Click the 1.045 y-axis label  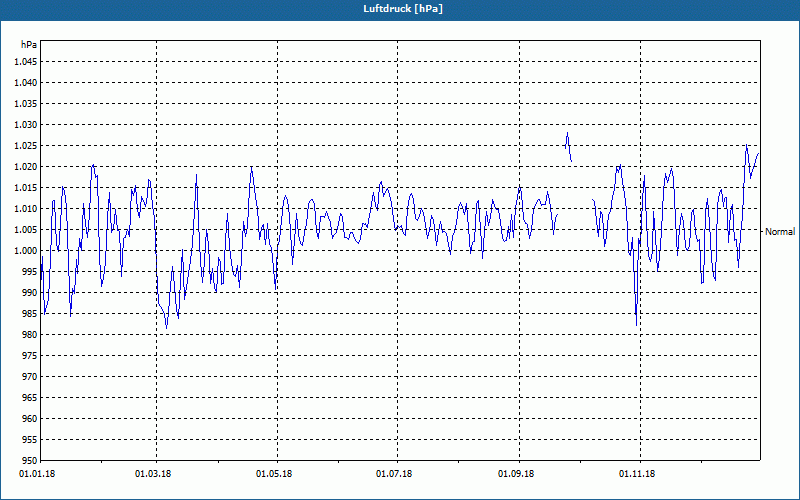26,62
